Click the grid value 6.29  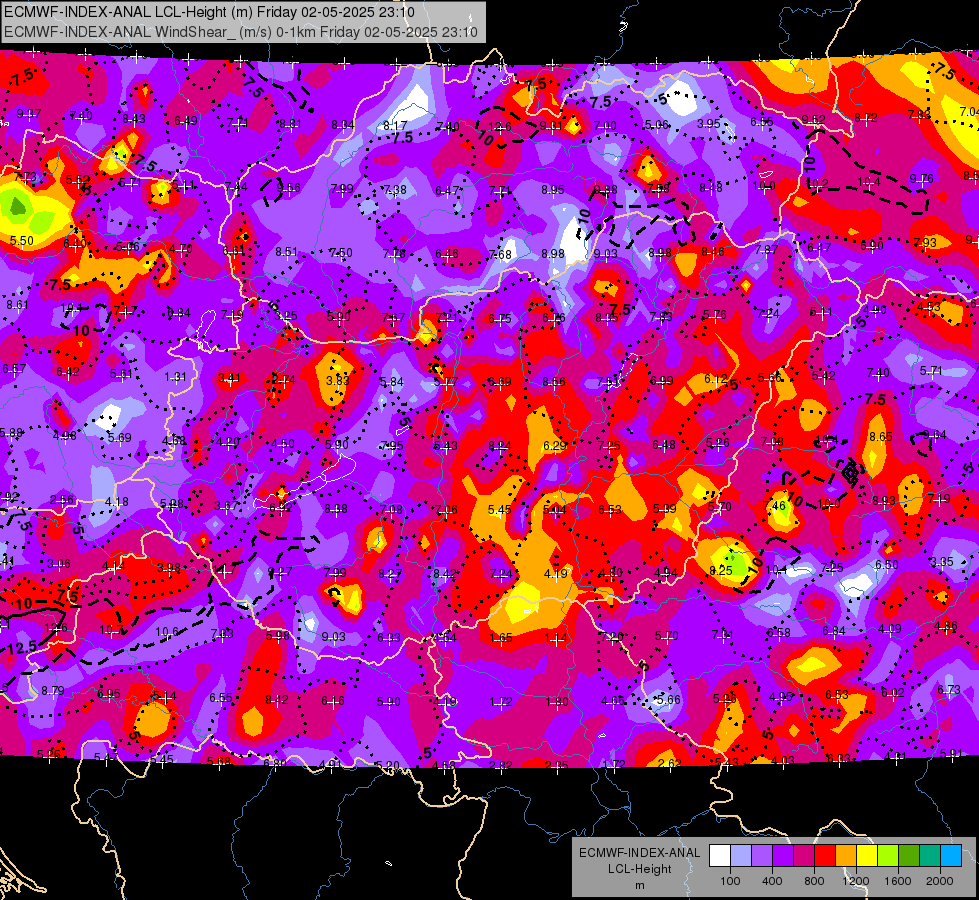pyautogui.click(x=554, y=445)
